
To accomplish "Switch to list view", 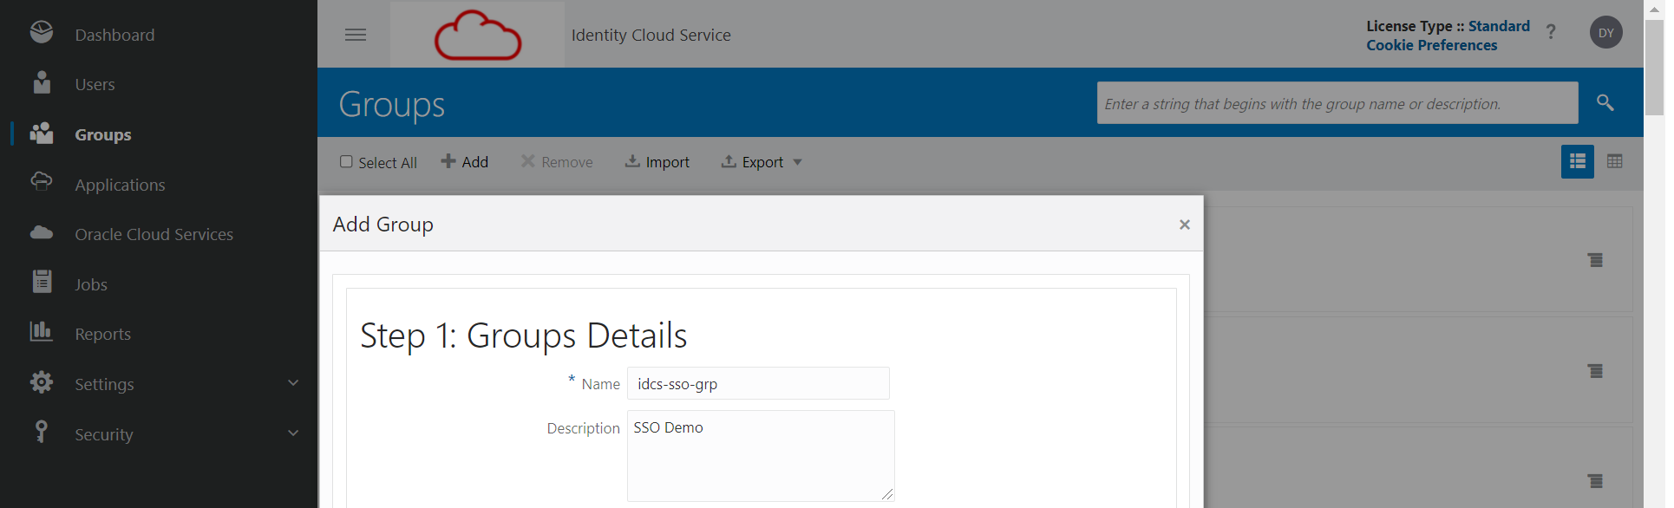I will tap(1577, 161).
